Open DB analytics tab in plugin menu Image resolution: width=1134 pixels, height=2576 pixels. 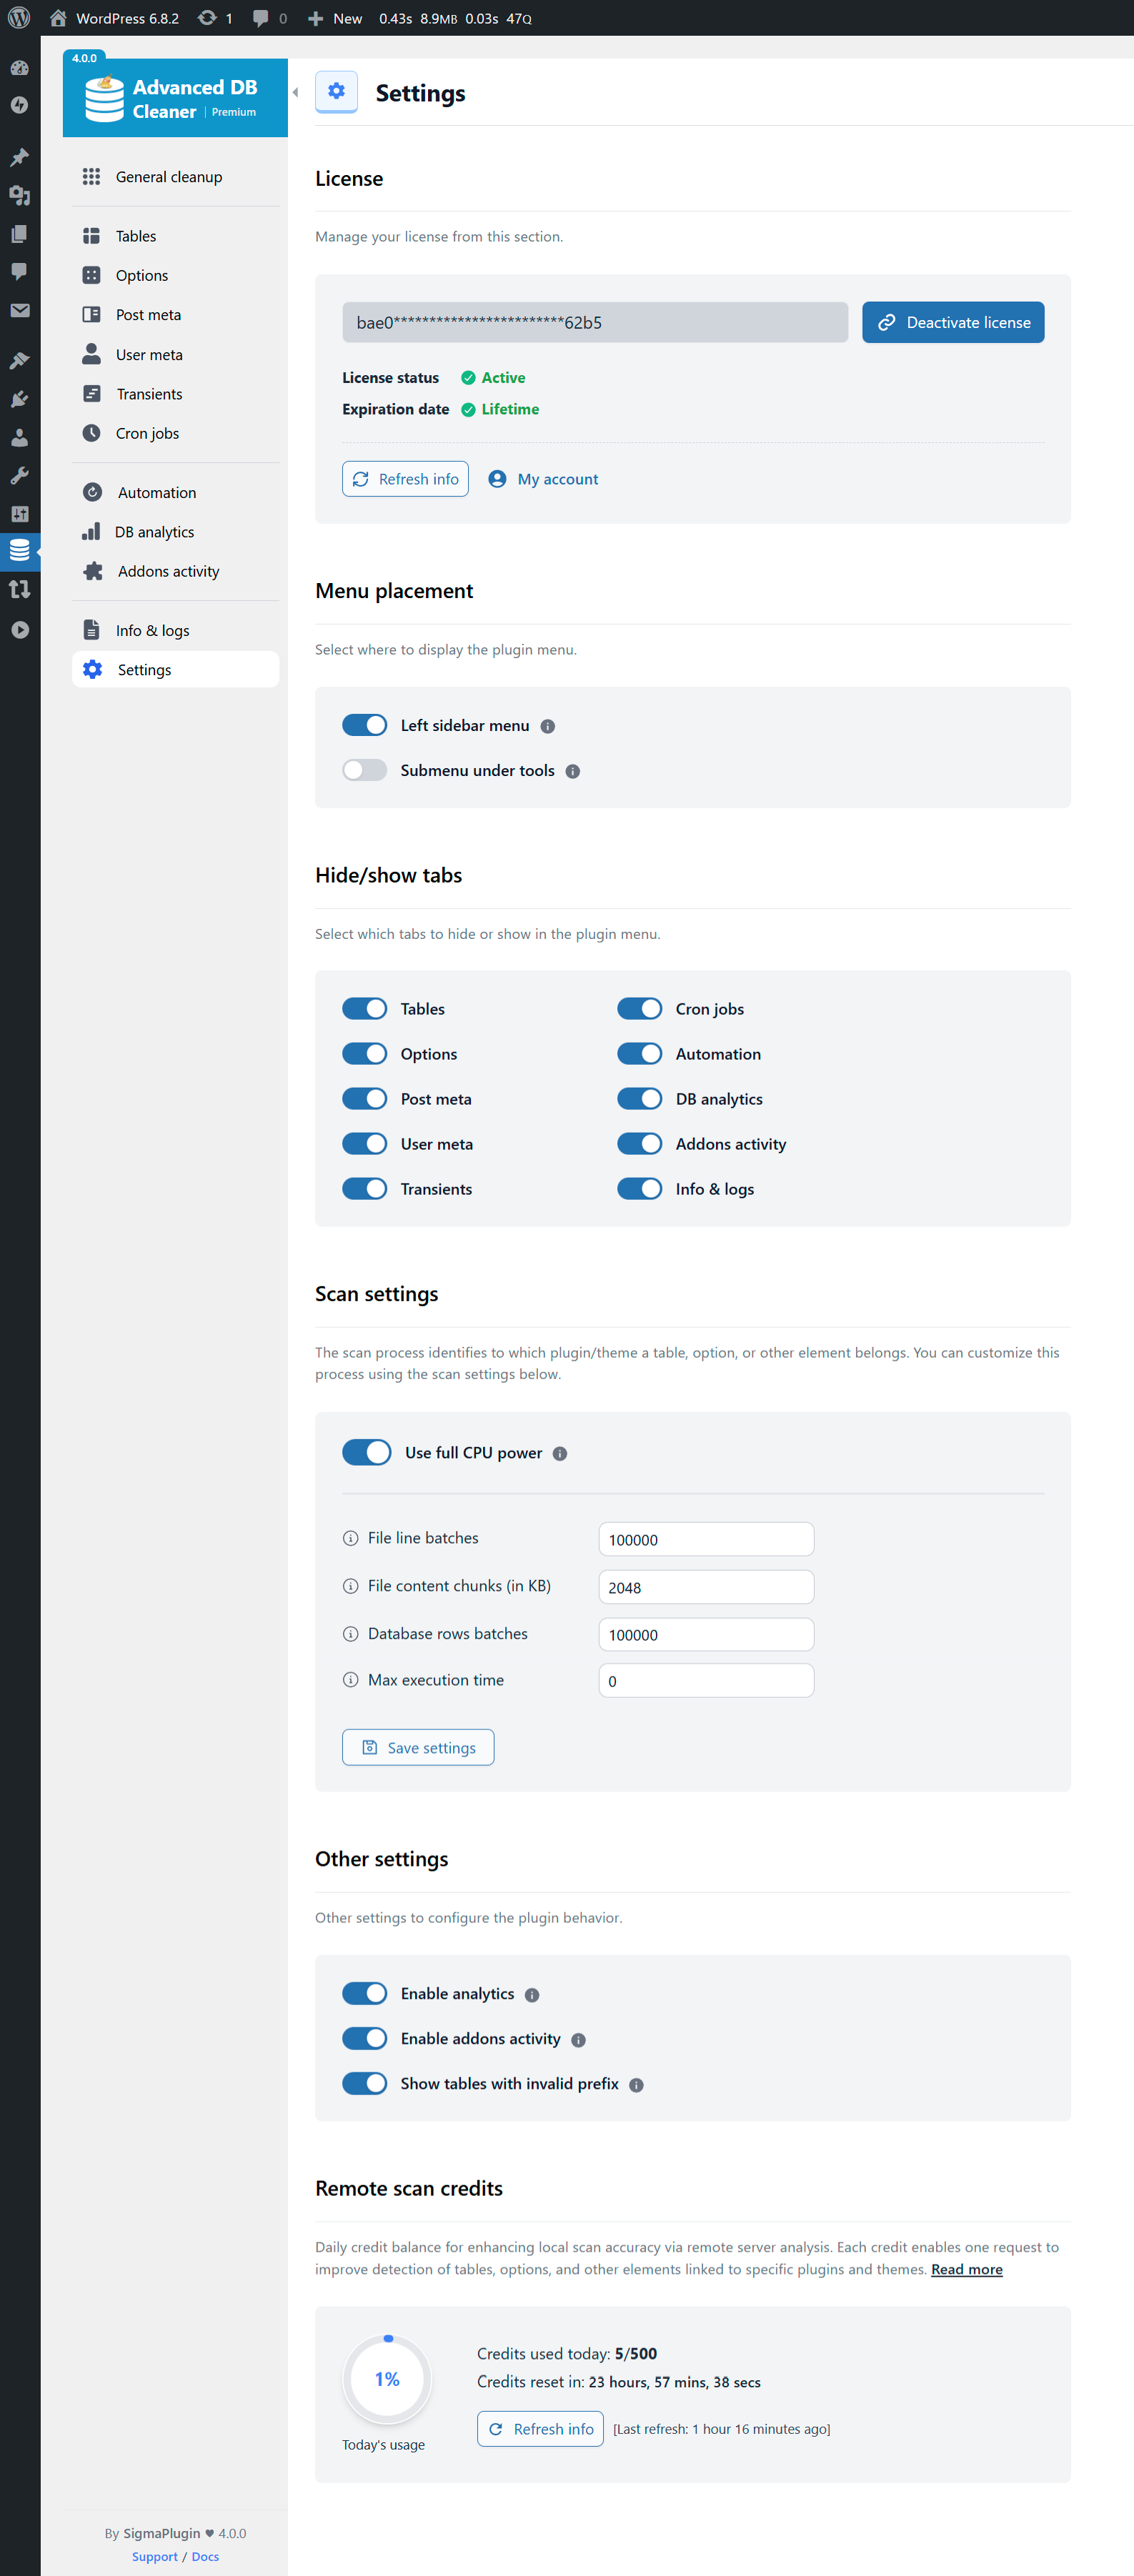click(175, 531)
